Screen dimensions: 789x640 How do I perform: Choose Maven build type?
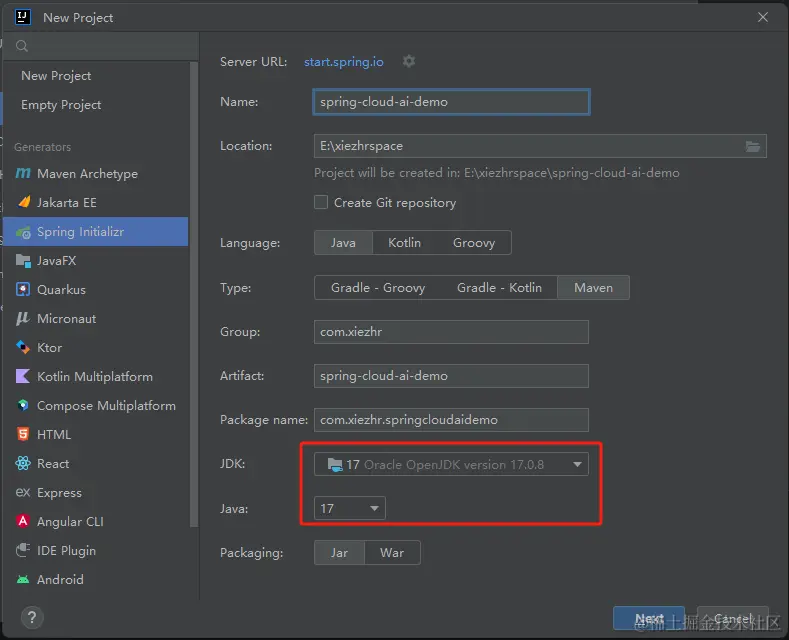click(593, 288)
